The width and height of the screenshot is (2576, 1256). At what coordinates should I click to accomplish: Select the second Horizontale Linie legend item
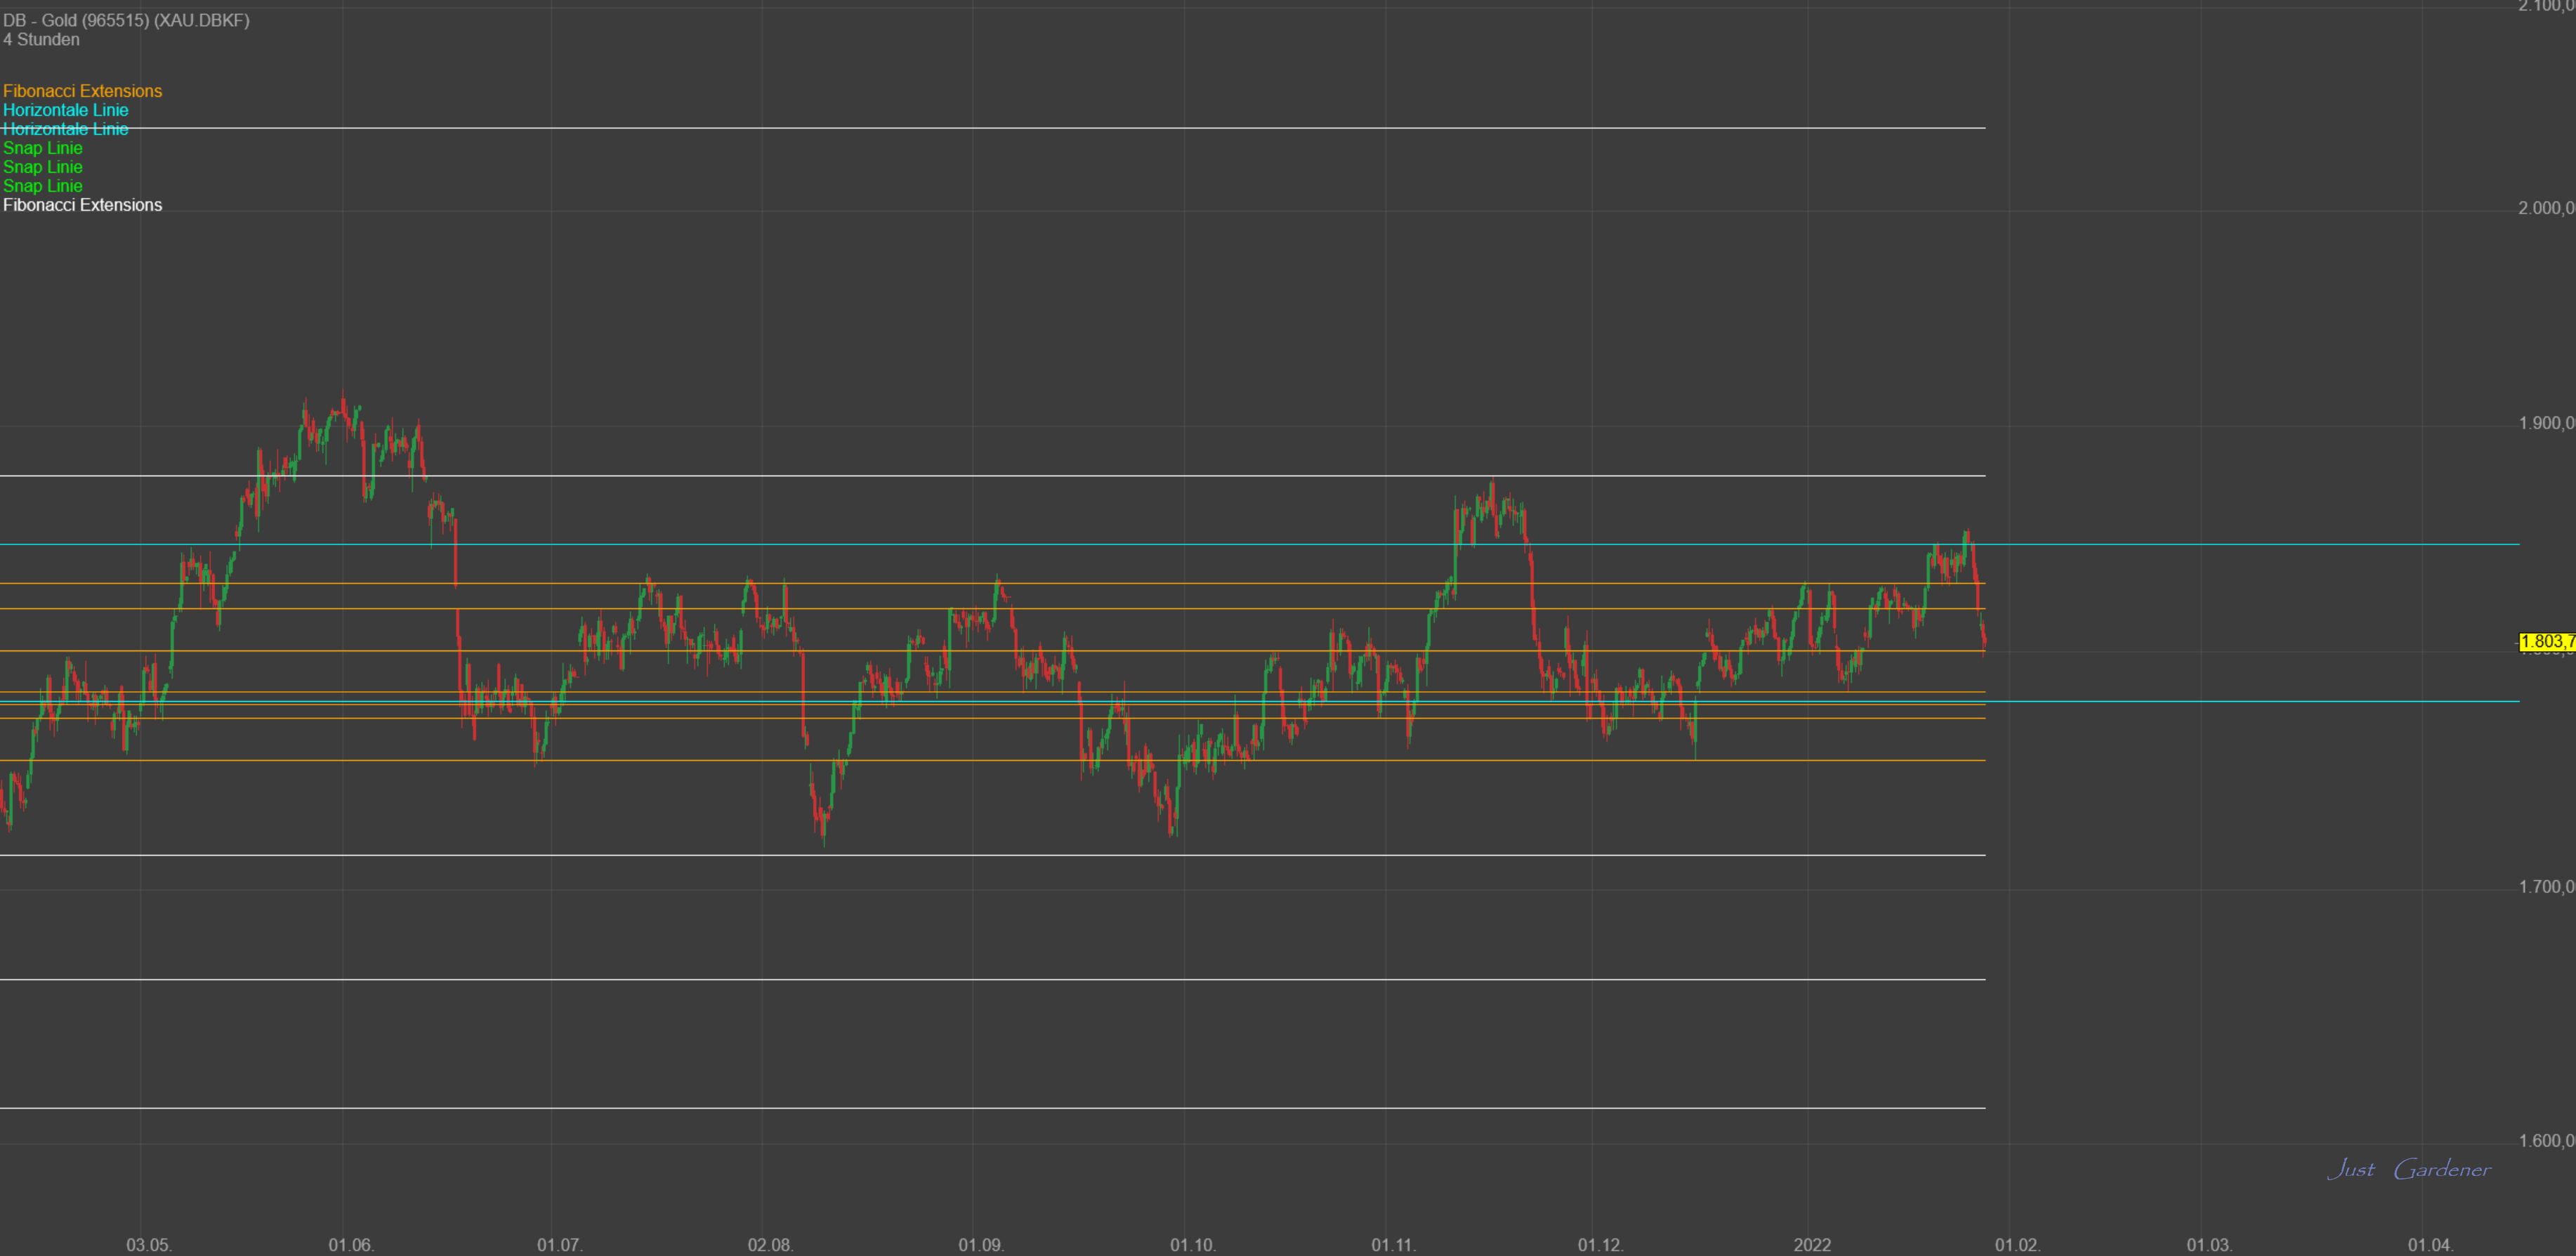pyautogui.click(x=65, y=129)
